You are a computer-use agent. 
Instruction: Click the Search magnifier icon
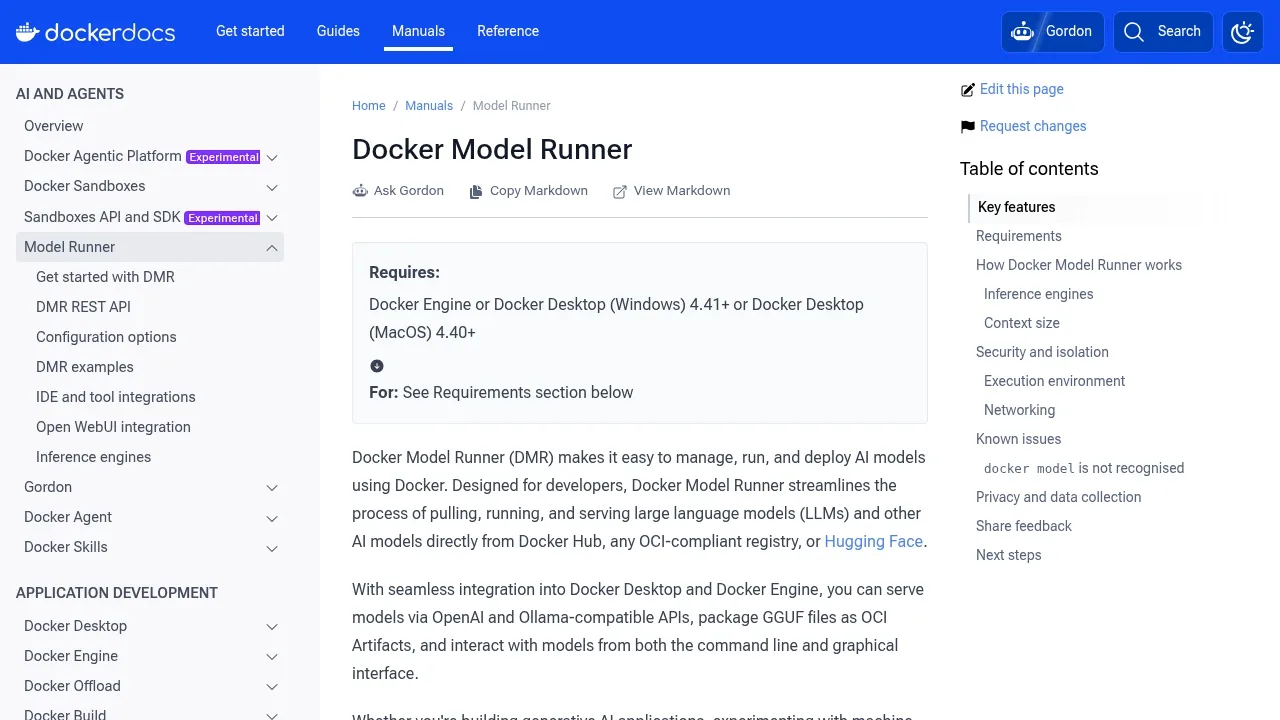point(1134,32)
